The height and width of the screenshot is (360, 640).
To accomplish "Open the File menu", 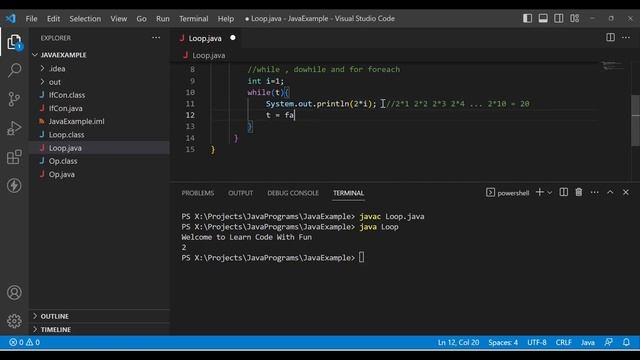I will coord(31,19).
